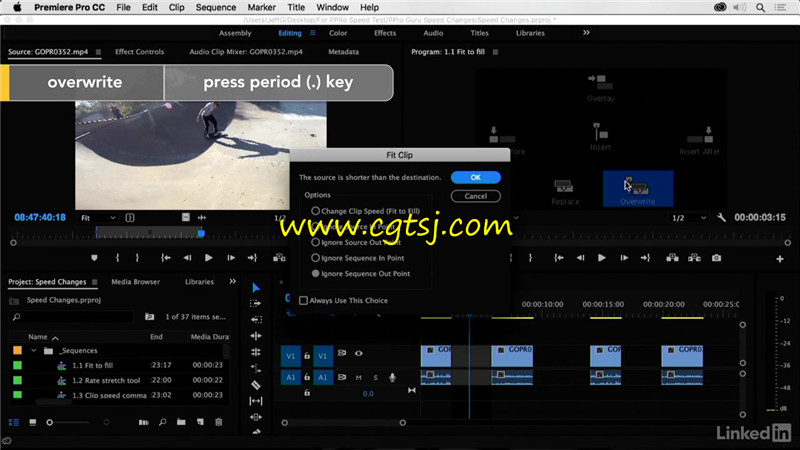Viewport: 800px width, 450px height.
Task: Open Program panel menu
Action: coord(495,52)
